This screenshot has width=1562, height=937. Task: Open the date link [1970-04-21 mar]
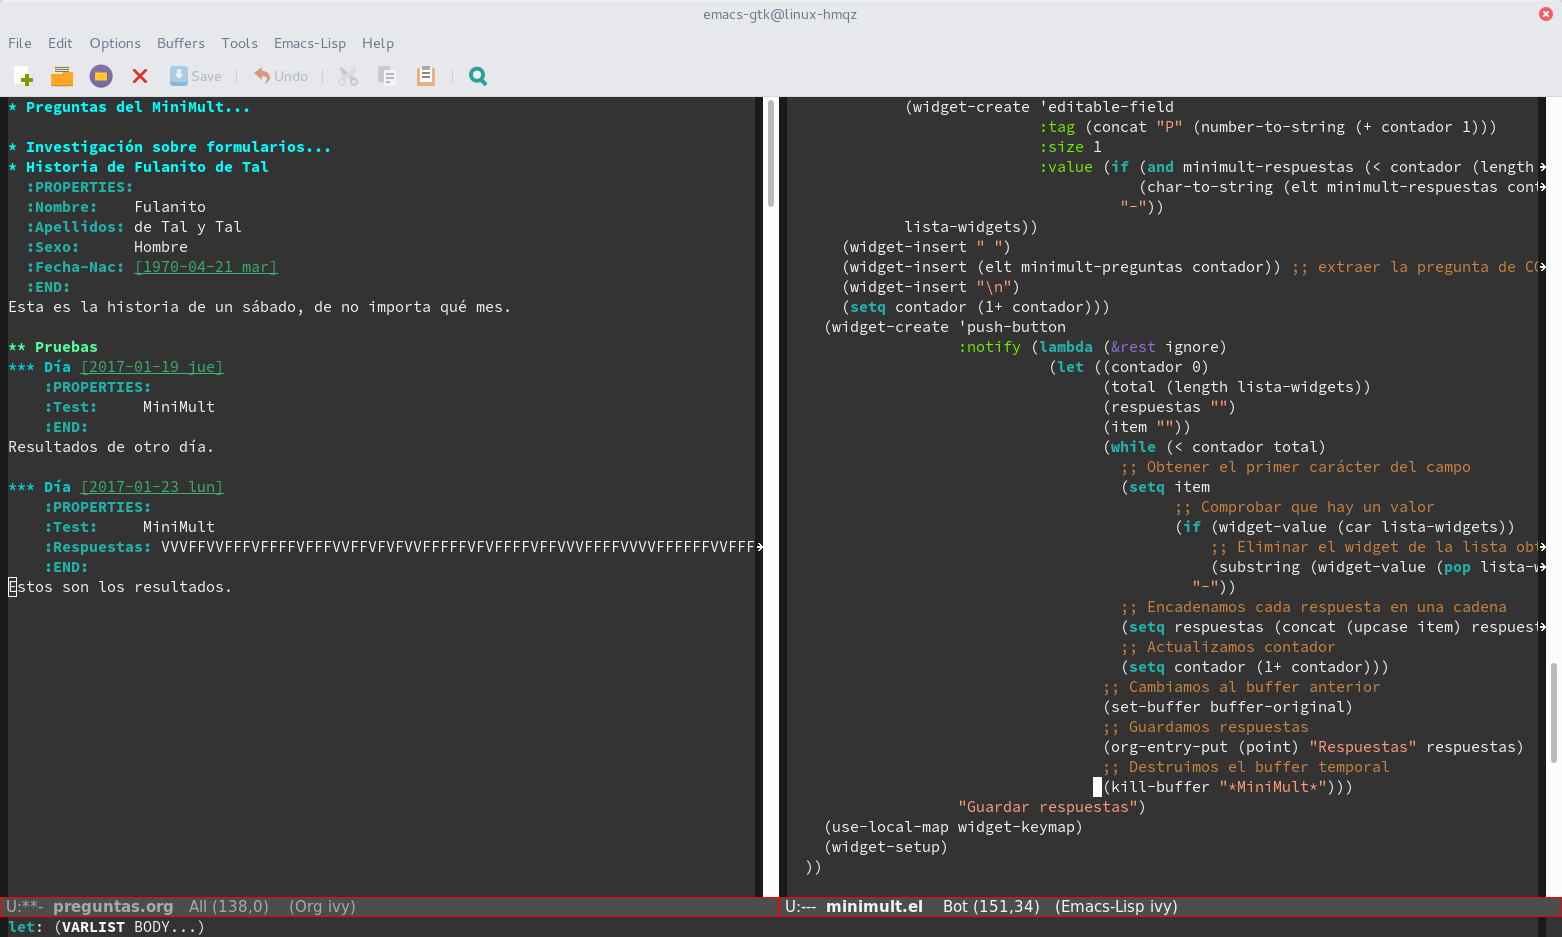coord(206,267)
